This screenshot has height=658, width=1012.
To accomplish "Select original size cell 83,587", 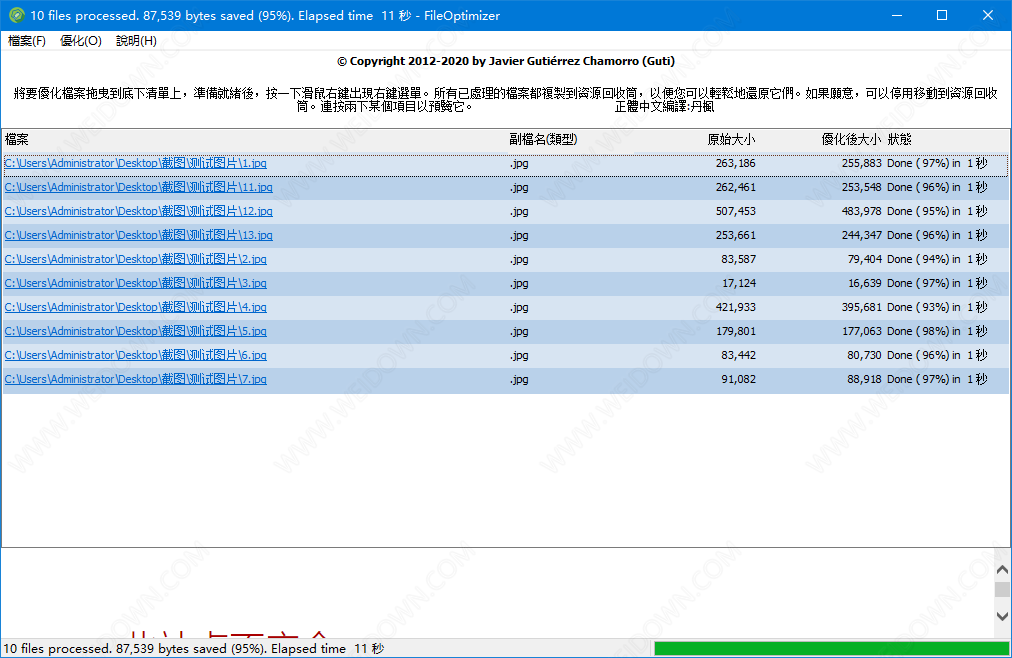I will [x=738, y=259].
